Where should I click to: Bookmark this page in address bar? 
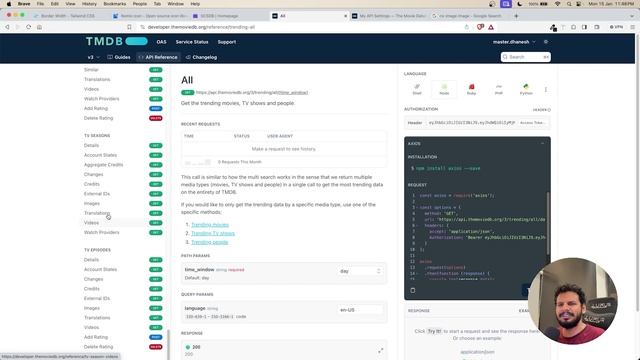129,27
